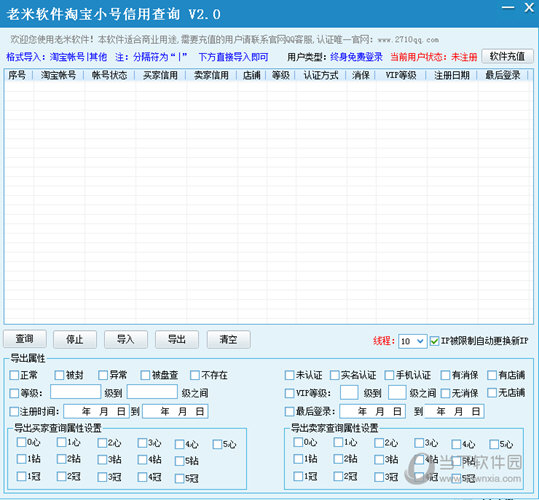
Task: Check buyer 1钻 credit checkbox
Action: point(21,459)
